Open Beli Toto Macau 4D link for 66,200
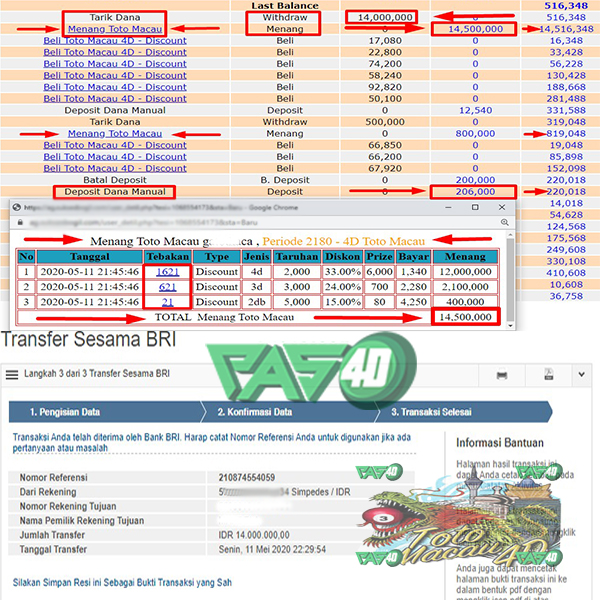The width and height of the screenshot is (600, 600). [115, 157]
